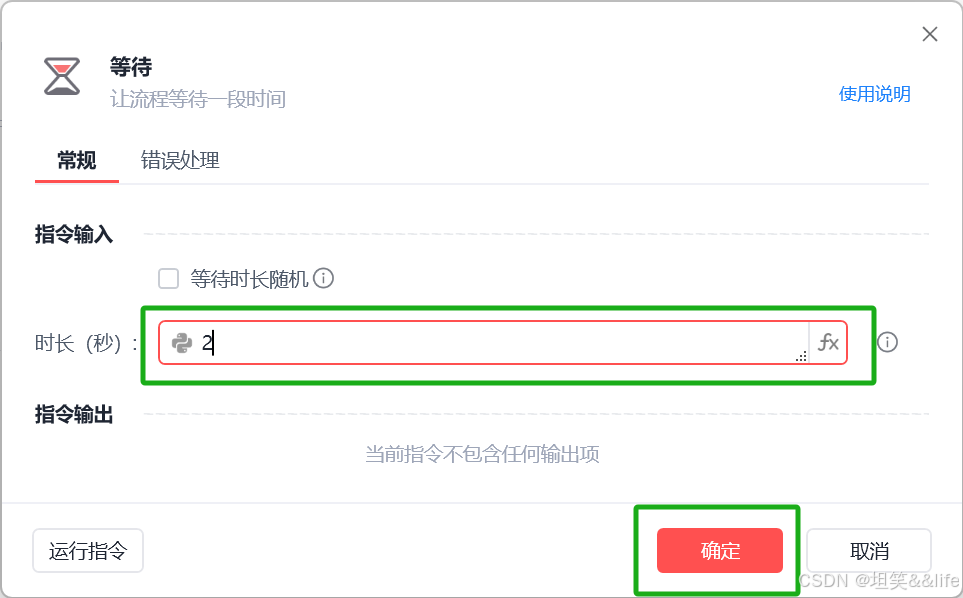
Task: Click the 指令输出 section heading
Action: pyautogui.click(x=74, y=414)
